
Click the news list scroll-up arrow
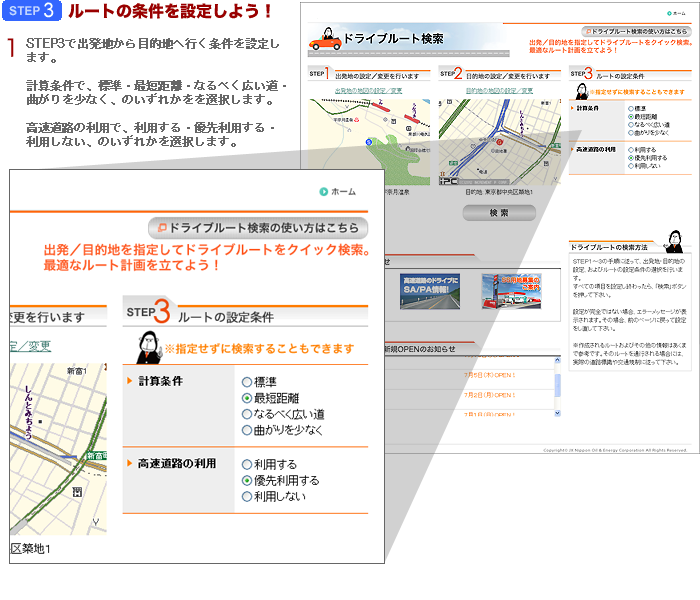(x=557, y=360)
